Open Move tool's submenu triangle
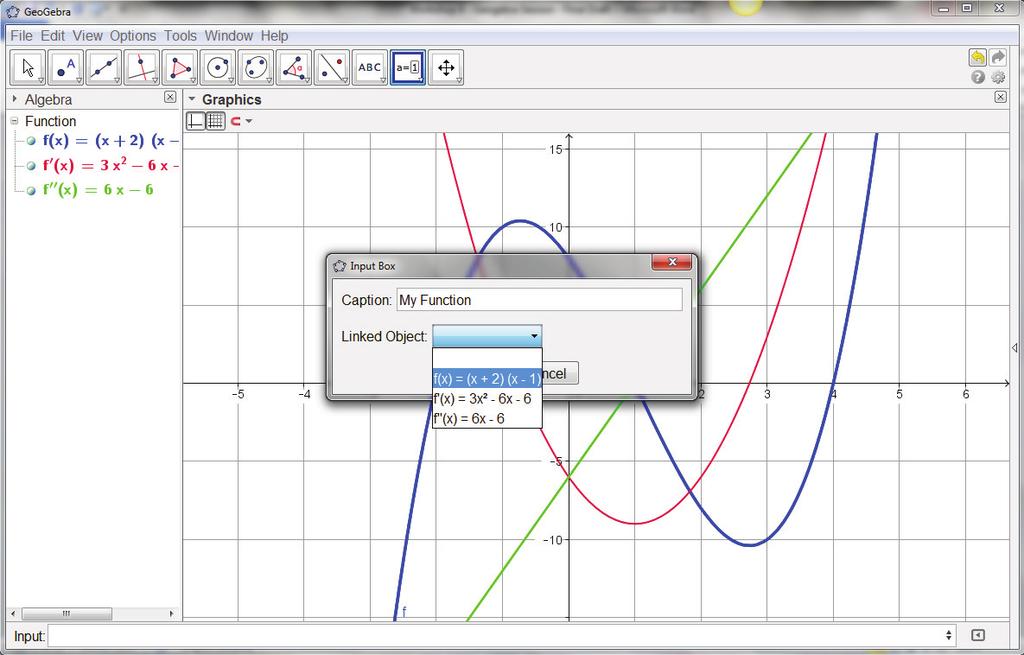This screenshot has height=655, width=1024. 41,80
